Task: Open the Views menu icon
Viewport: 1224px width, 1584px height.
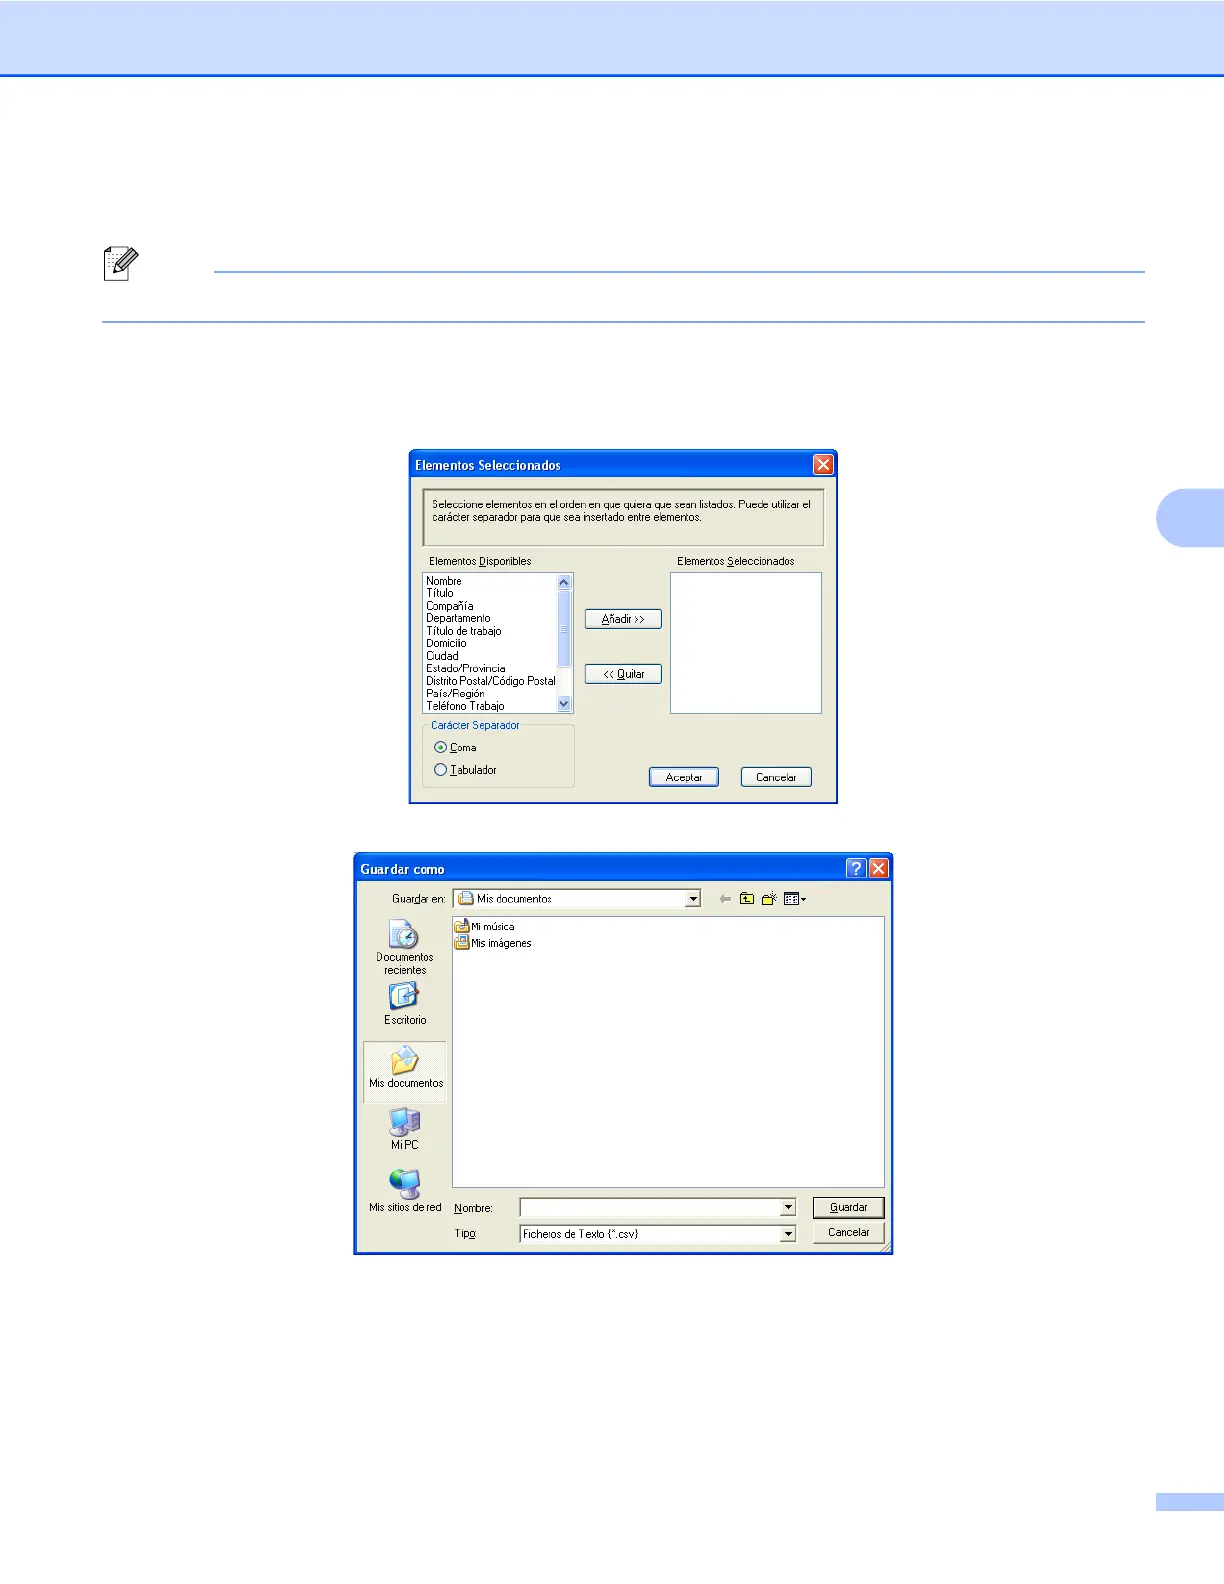Action: pyautogui.click(x=795, y=899)
